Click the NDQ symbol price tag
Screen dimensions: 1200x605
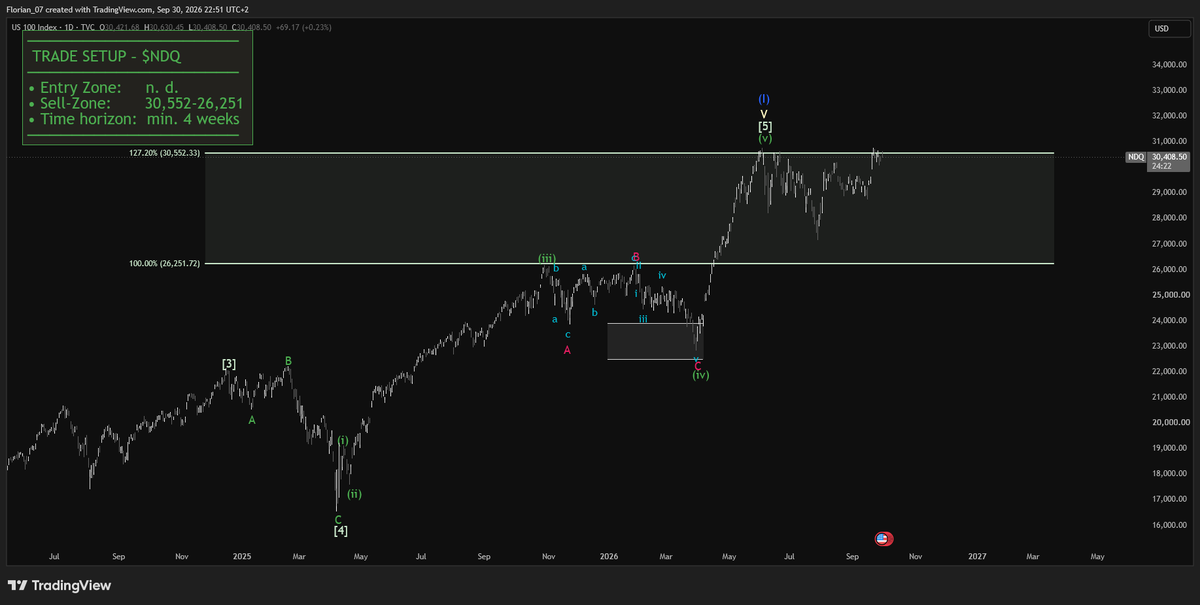[1136, 158]
